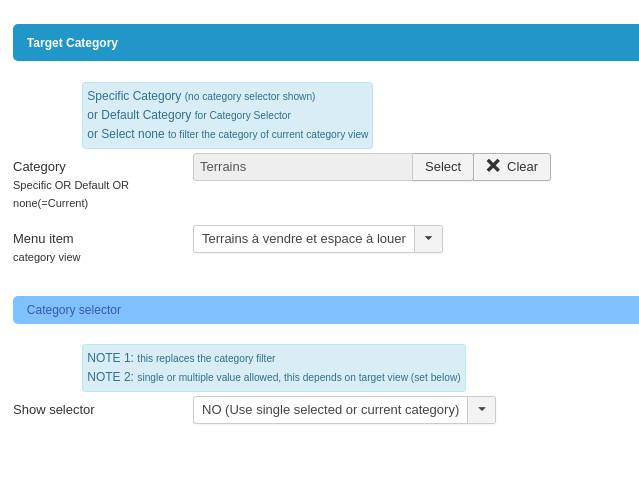The height and width of the screenshot is (500, 639).
Task: Open the Menu item dropdown arrow
Action: tap(428, 239)
